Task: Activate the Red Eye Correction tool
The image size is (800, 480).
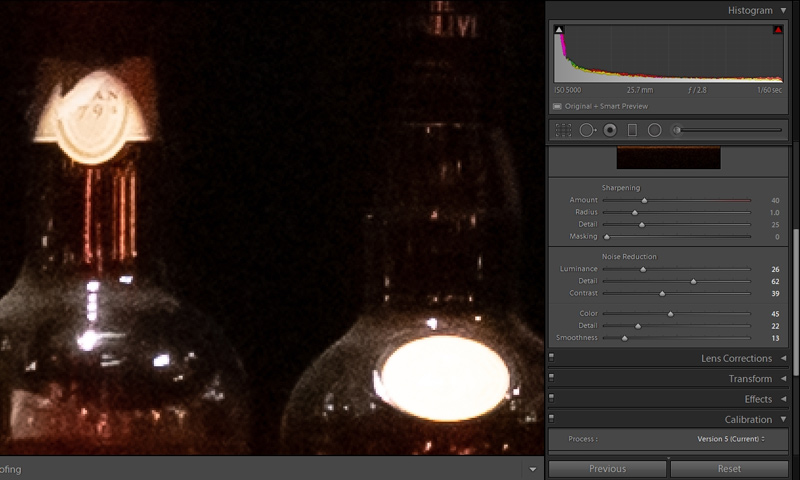Action: 610,130
